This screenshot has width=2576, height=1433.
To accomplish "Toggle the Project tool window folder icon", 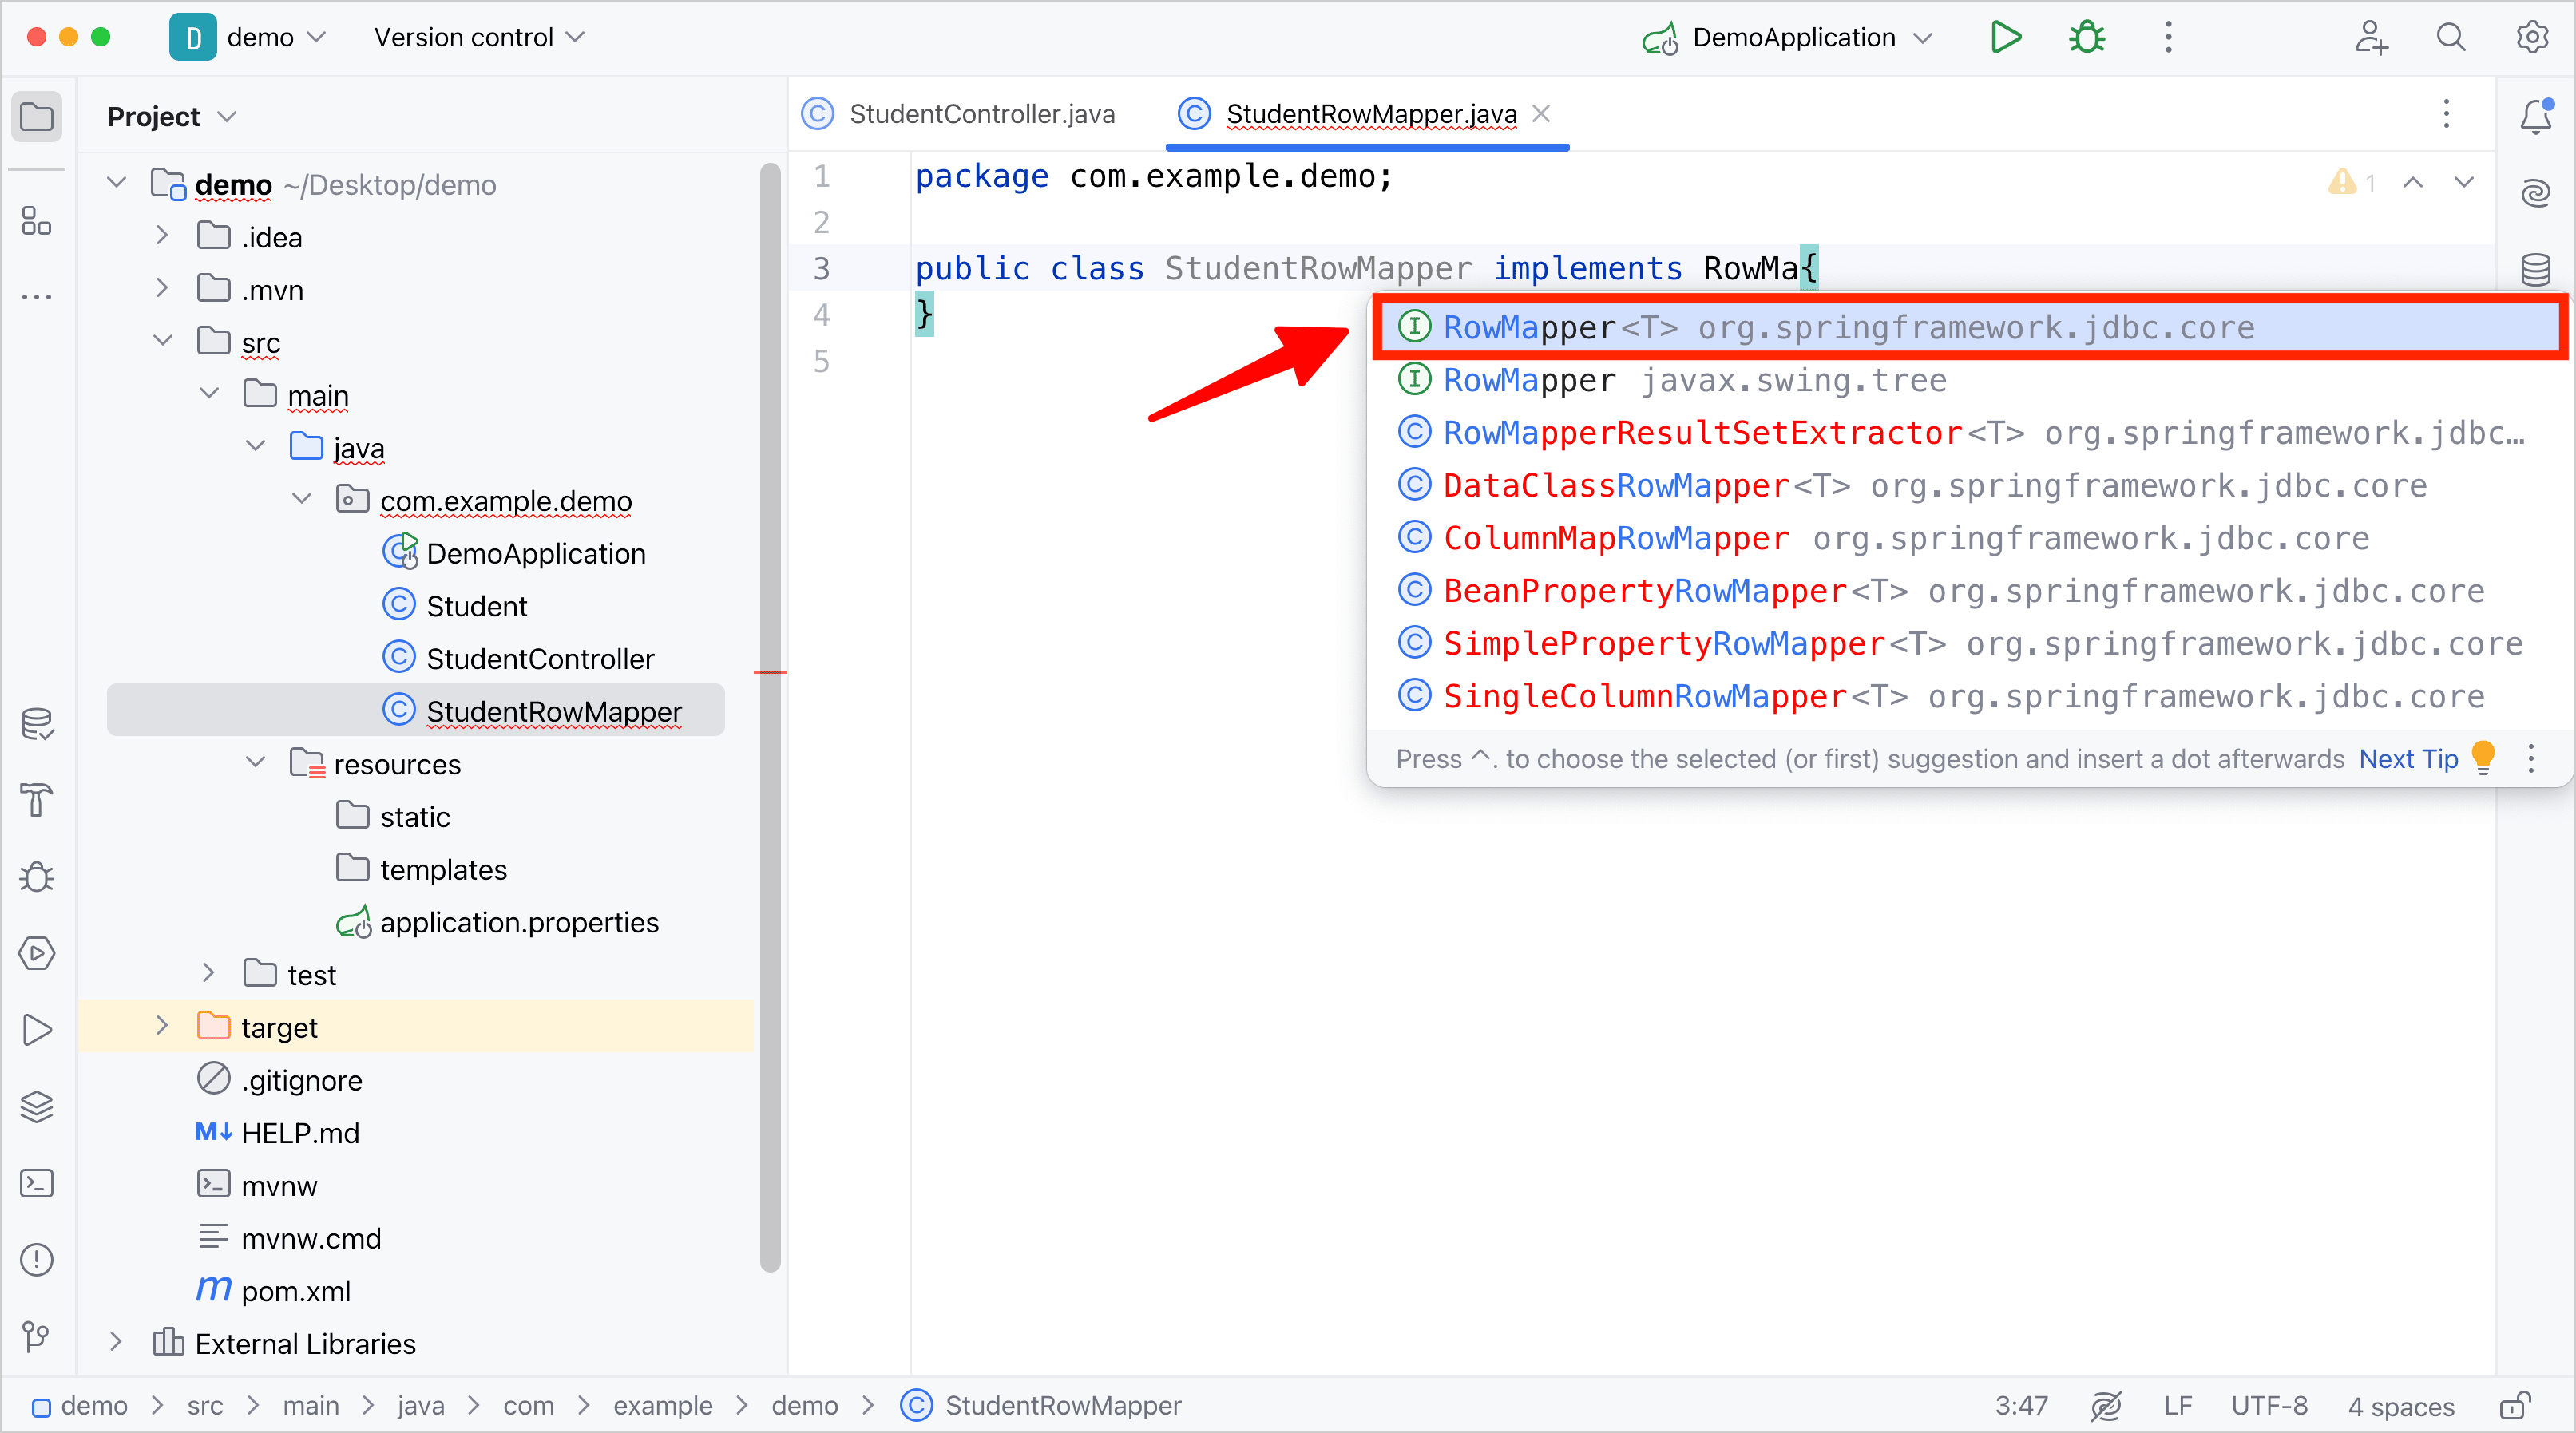I will coord(37,117).
